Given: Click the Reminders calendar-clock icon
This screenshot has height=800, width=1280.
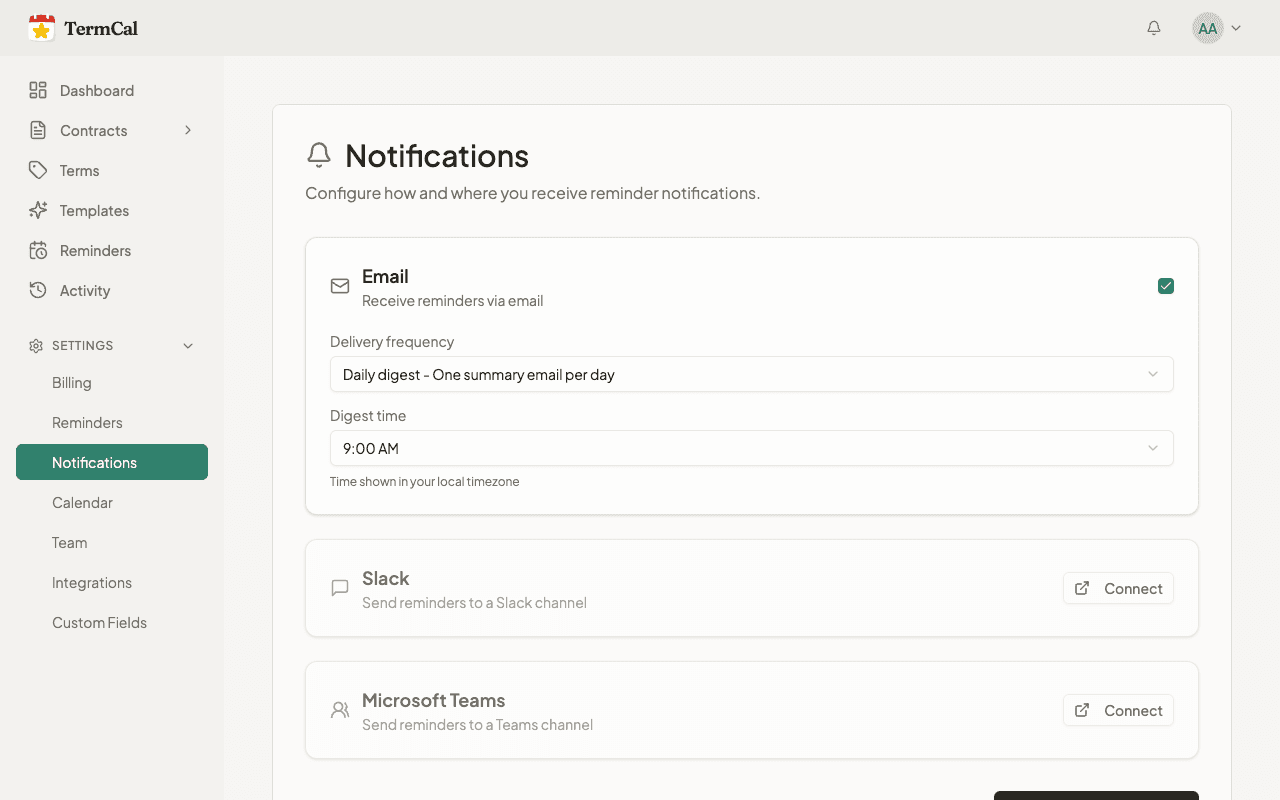Looking at the screenshot, I should click(x=38, y=251).
